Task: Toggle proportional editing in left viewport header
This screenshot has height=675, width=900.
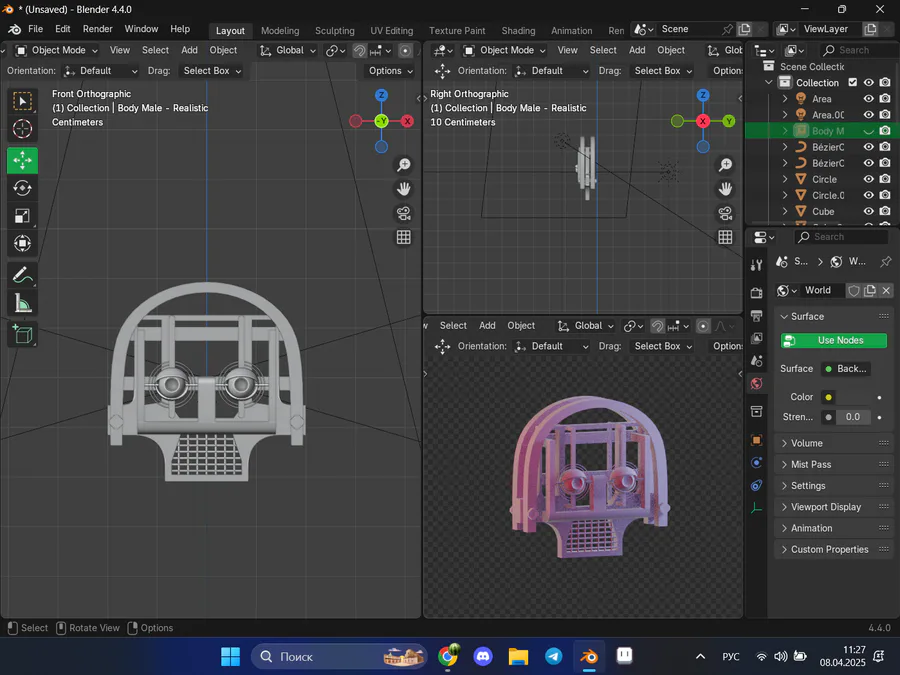Action: tap(405, 51)
